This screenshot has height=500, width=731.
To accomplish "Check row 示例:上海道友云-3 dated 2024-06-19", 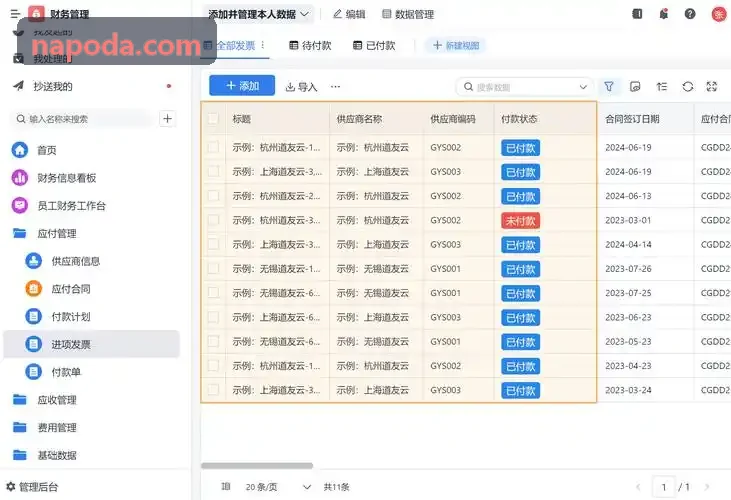I will click(213, 171).
